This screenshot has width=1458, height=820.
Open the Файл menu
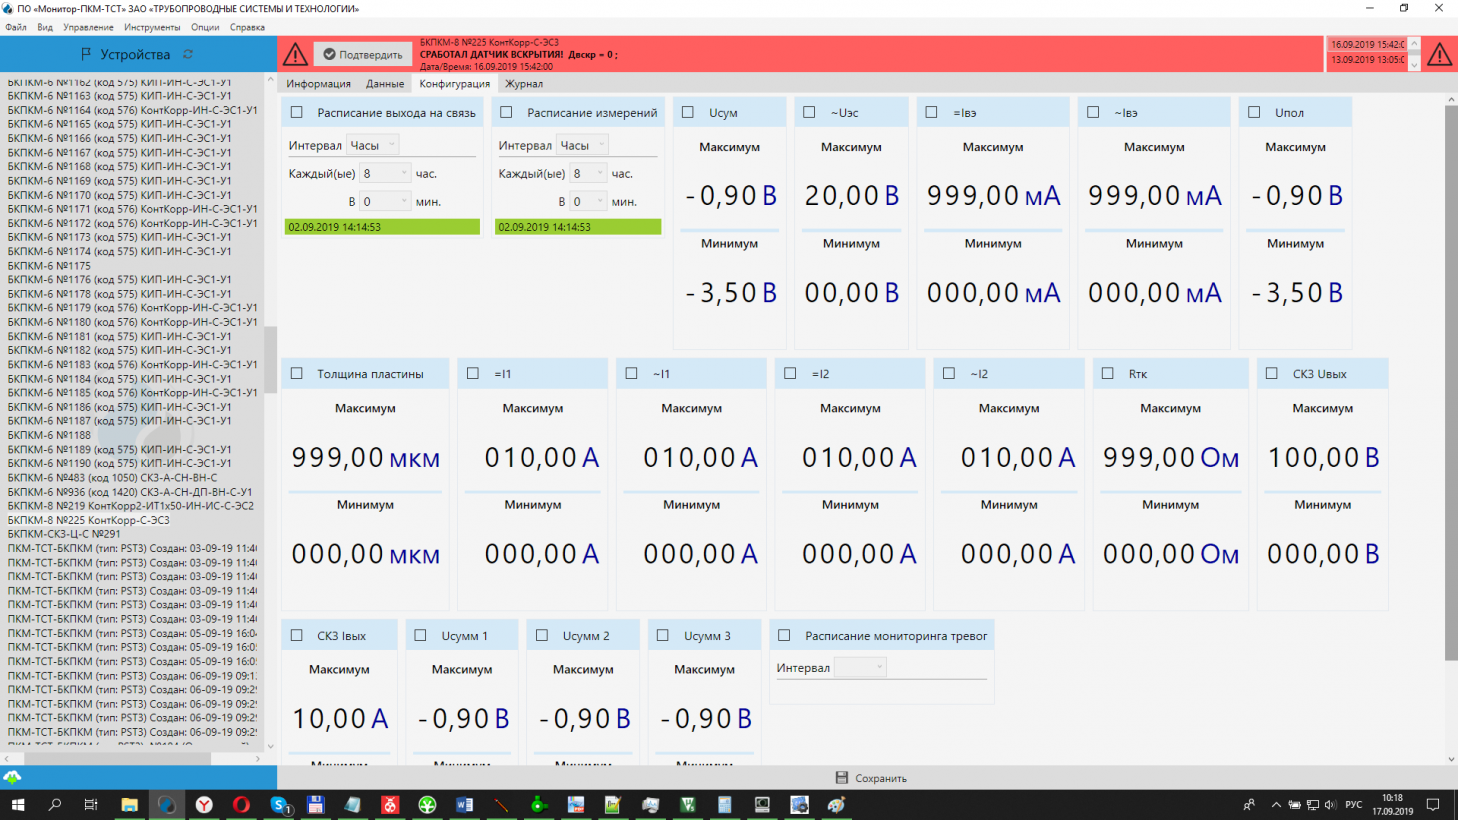coord(16,27)
